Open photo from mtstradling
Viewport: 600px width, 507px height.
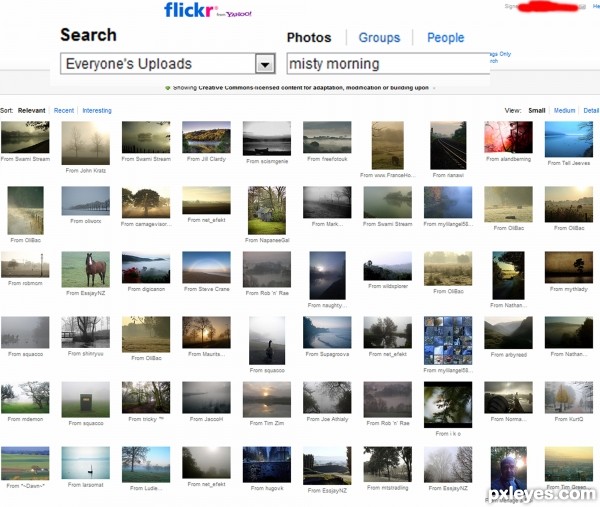click(x=388, y=464)
